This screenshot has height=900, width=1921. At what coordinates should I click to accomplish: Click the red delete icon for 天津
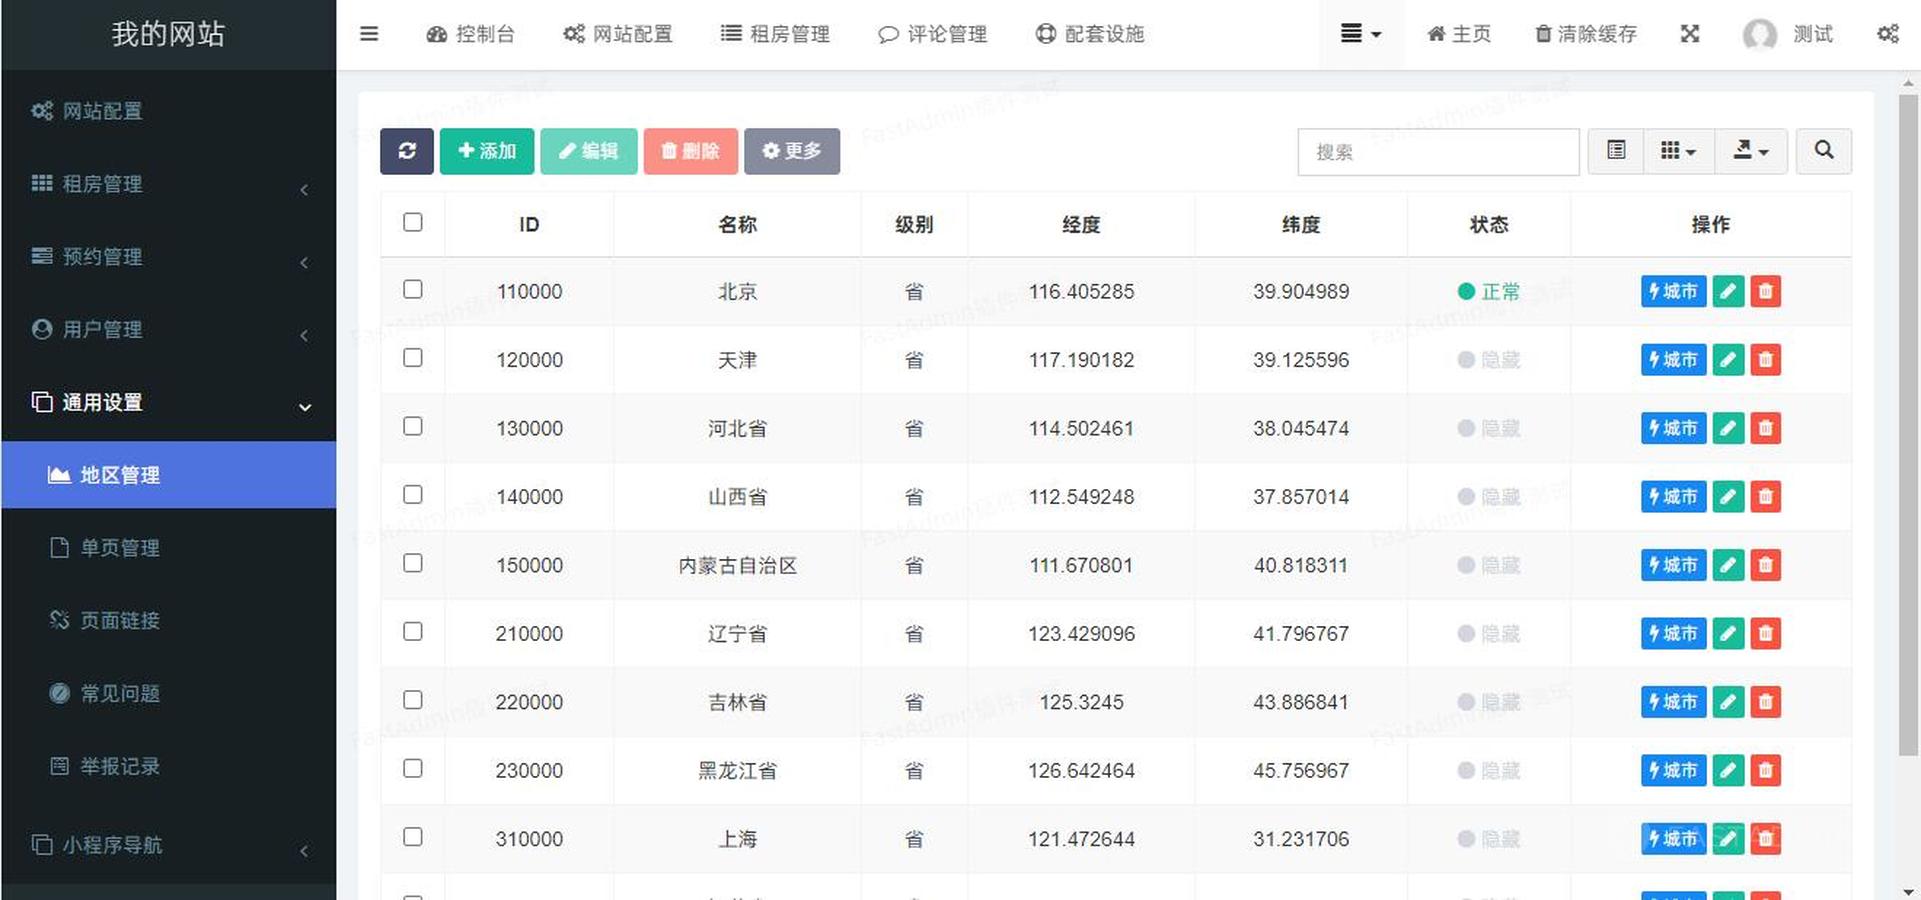pos(1765,360)
